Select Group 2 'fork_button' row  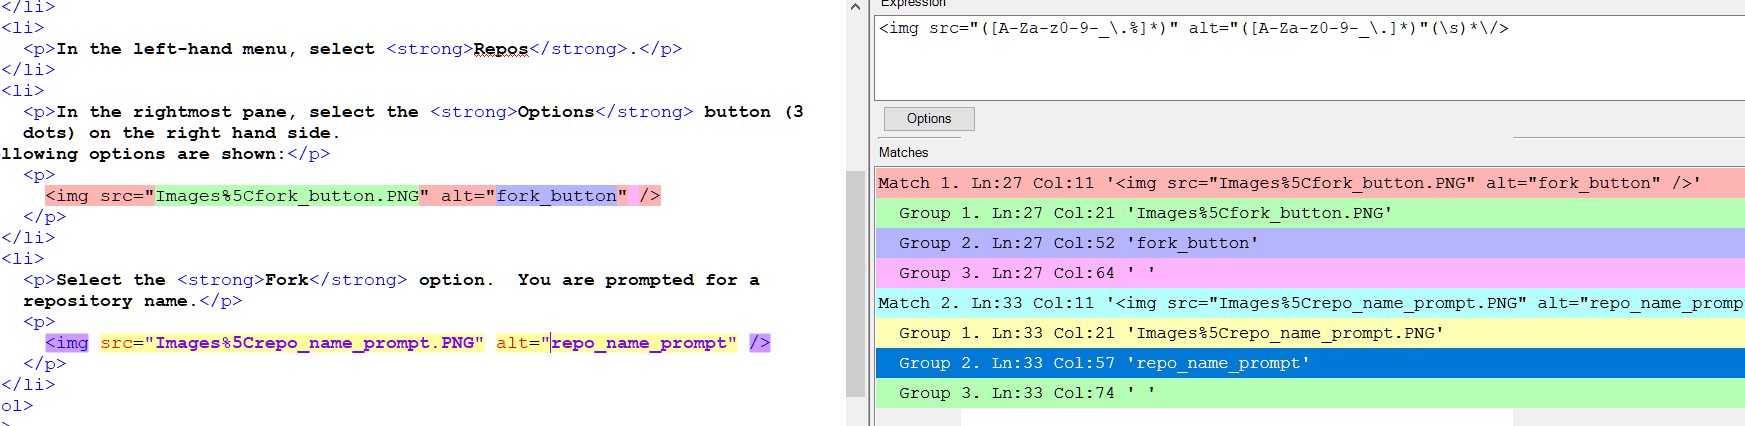(1310, 243)
